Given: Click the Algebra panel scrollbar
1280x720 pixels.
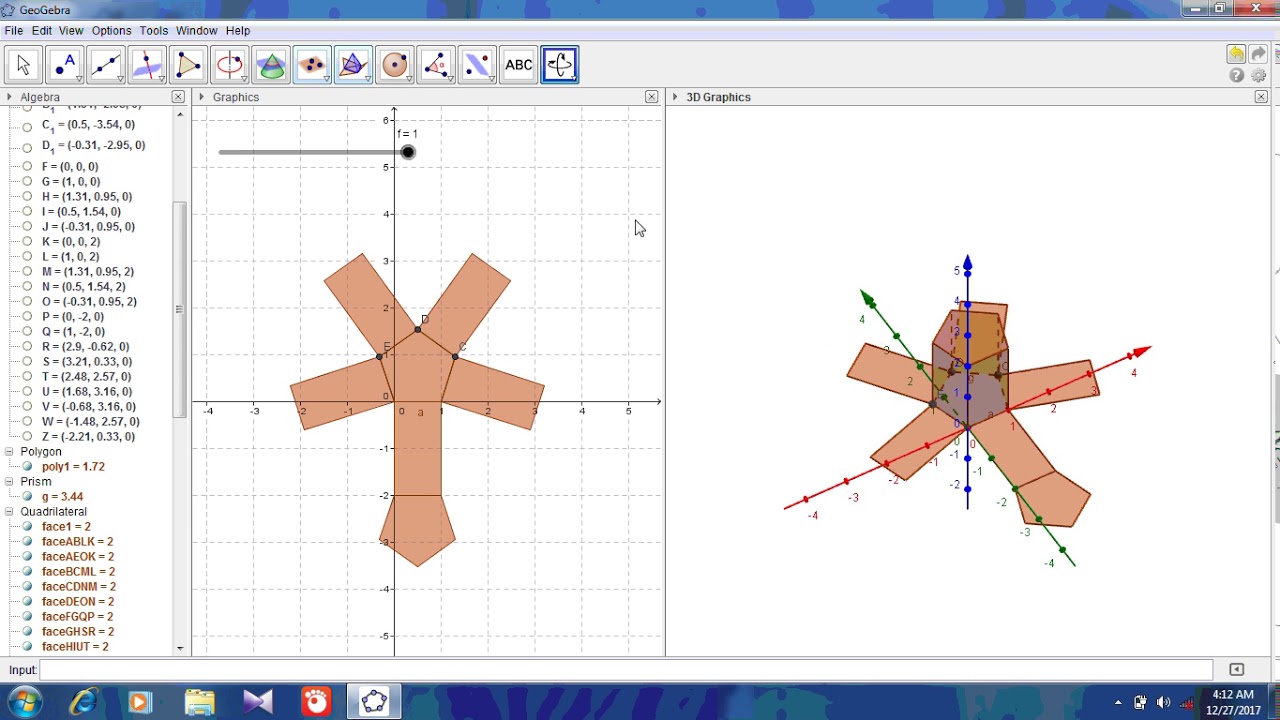Looking at the screenshot, I should (180, 310).
